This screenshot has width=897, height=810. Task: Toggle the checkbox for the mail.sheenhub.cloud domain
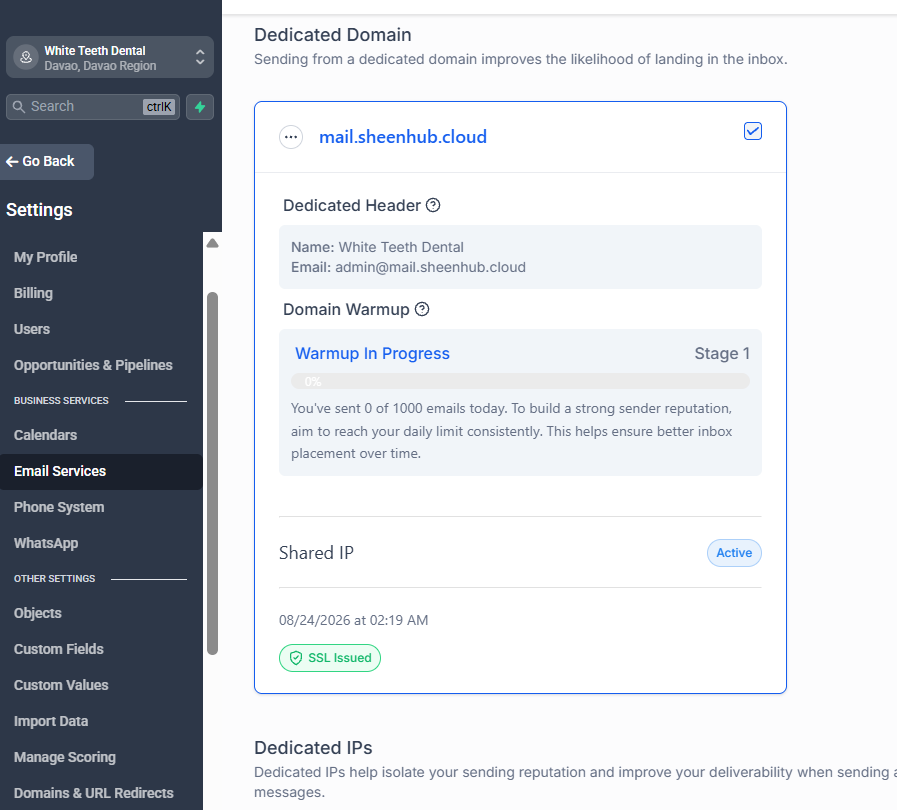[x=752, y=131]
